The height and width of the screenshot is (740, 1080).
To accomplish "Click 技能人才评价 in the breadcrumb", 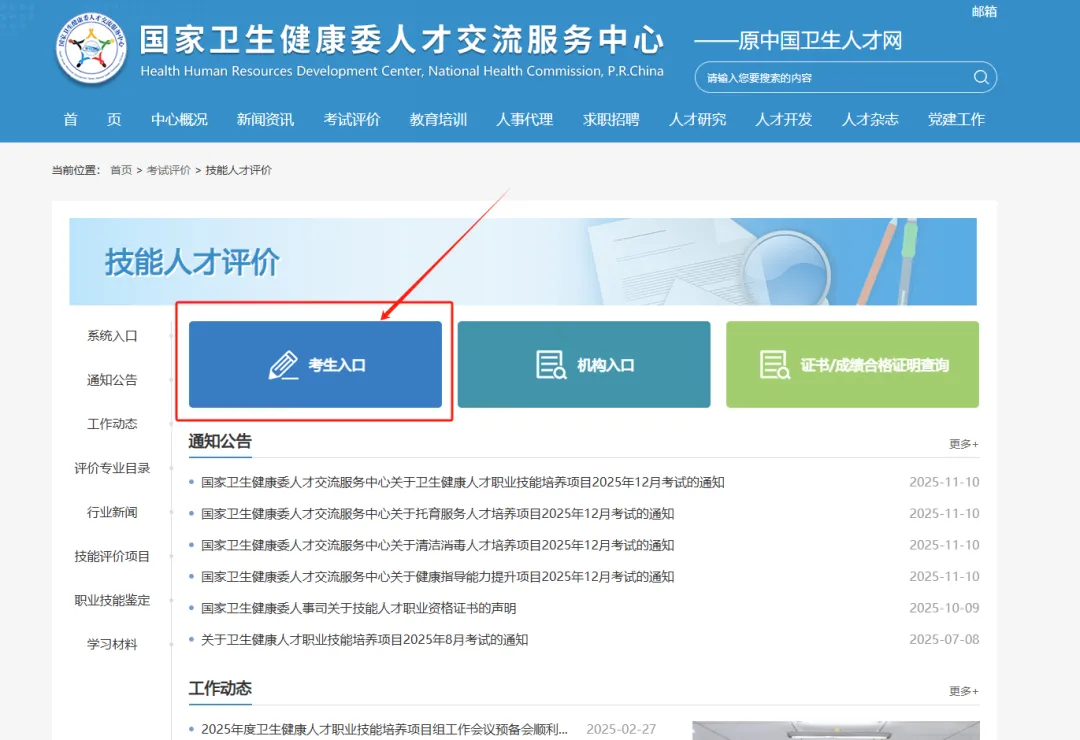I will (x=238, y=170).
